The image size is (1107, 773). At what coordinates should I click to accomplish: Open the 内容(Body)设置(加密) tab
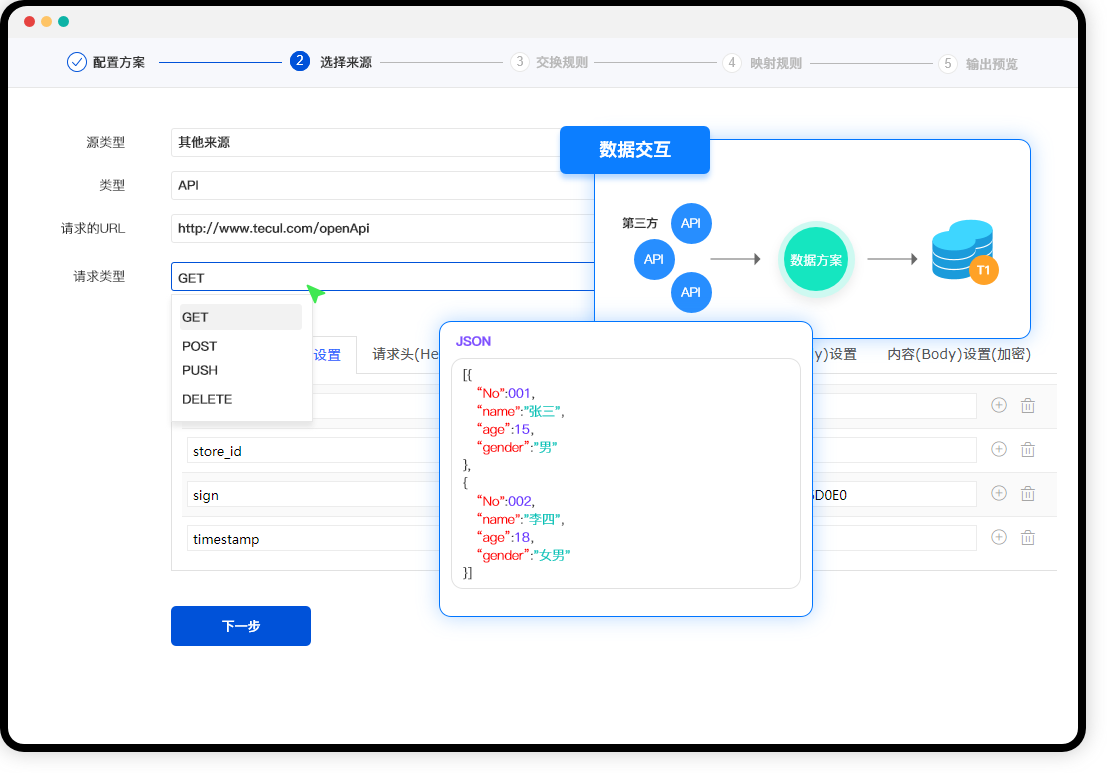click(959, 354)
